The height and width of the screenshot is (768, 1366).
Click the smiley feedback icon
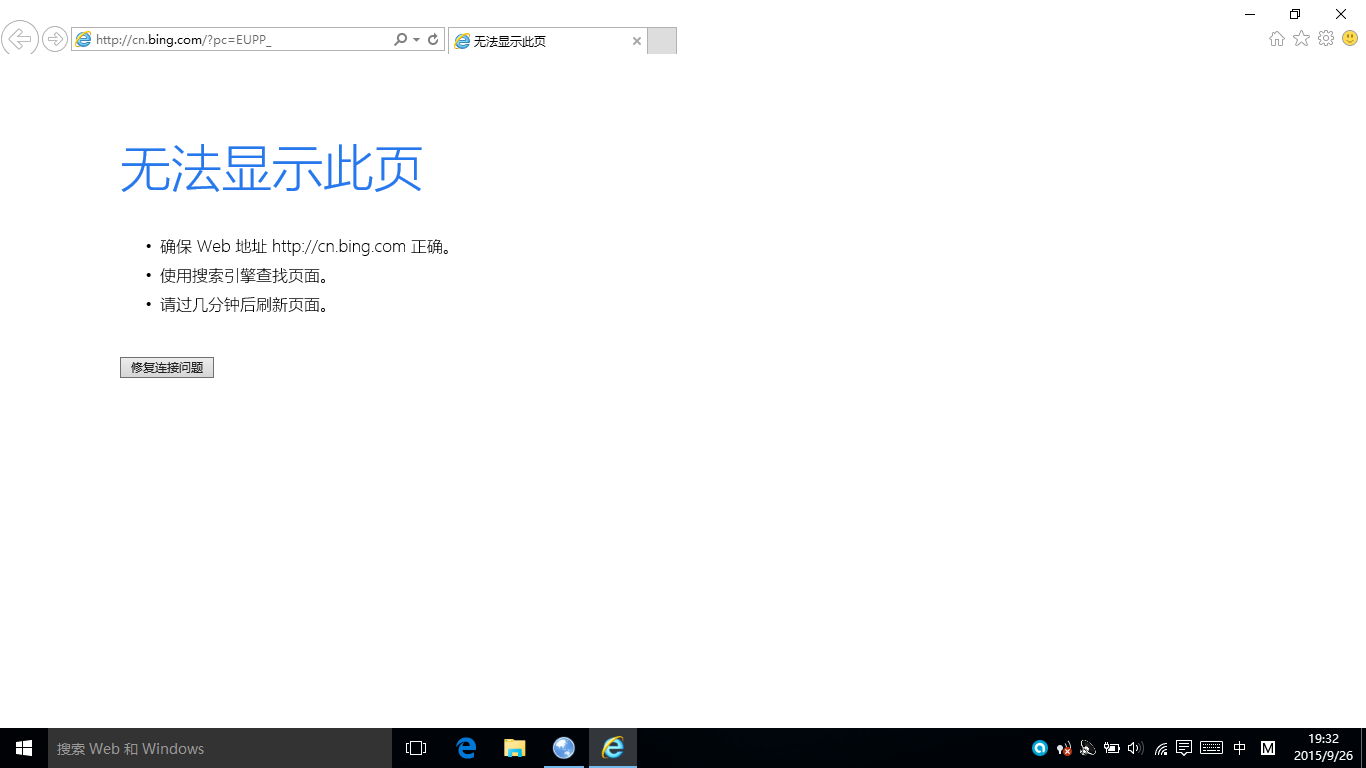(x=1350, y=39)
